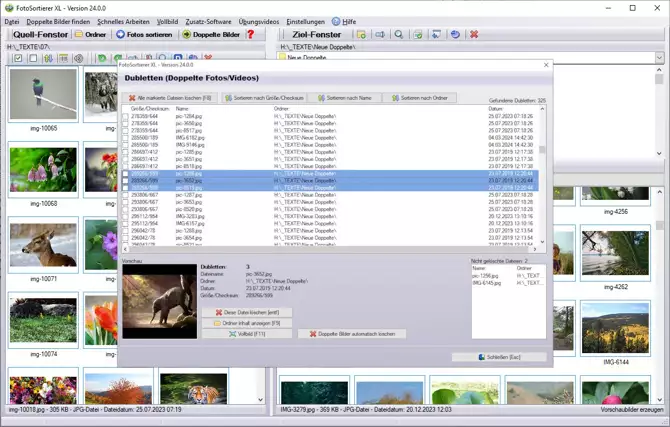
Task: Click Doppelte Bilder automatisch löschen button
Action: click(x=351, y=333)
